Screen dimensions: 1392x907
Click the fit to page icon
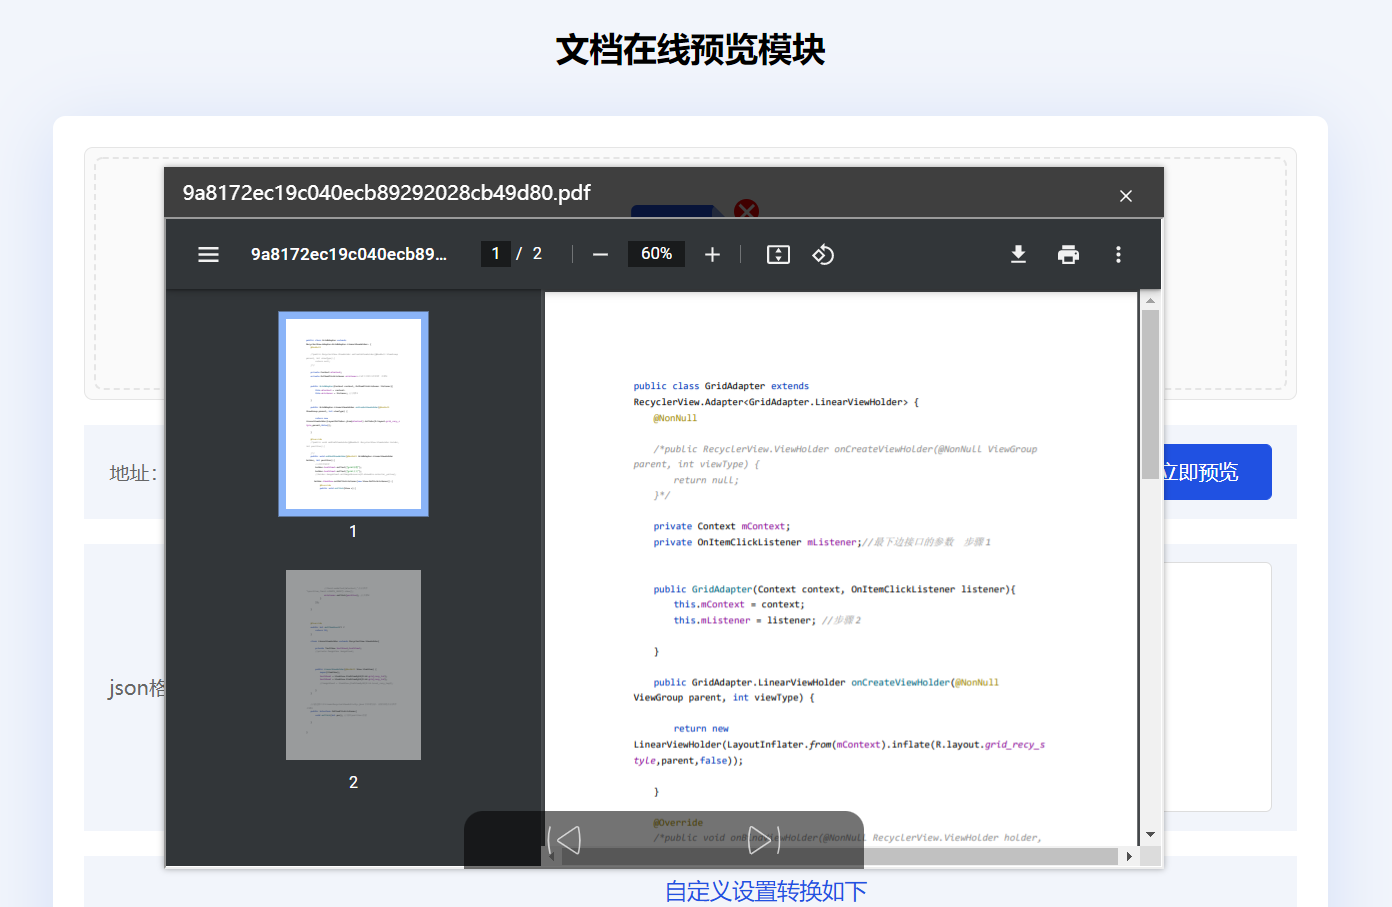pyautogui.click(x=778, y=255)
